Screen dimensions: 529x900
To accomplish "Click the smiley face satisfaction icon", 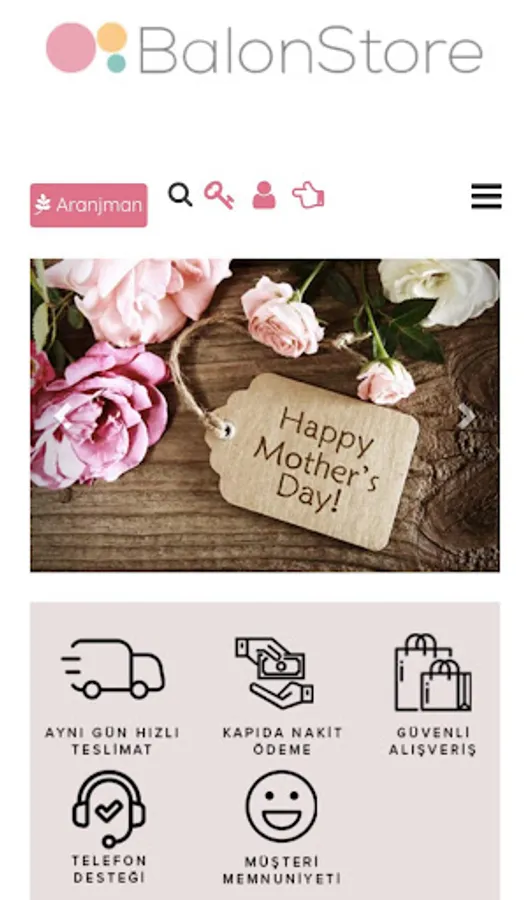I will click(x=281, y=806).
